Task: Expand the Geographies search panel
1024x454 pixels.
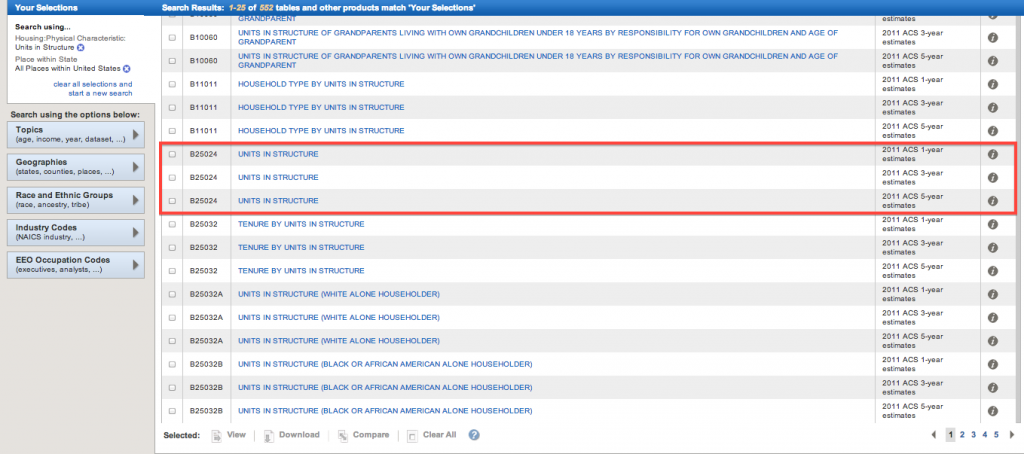Action: pos(77,166)
